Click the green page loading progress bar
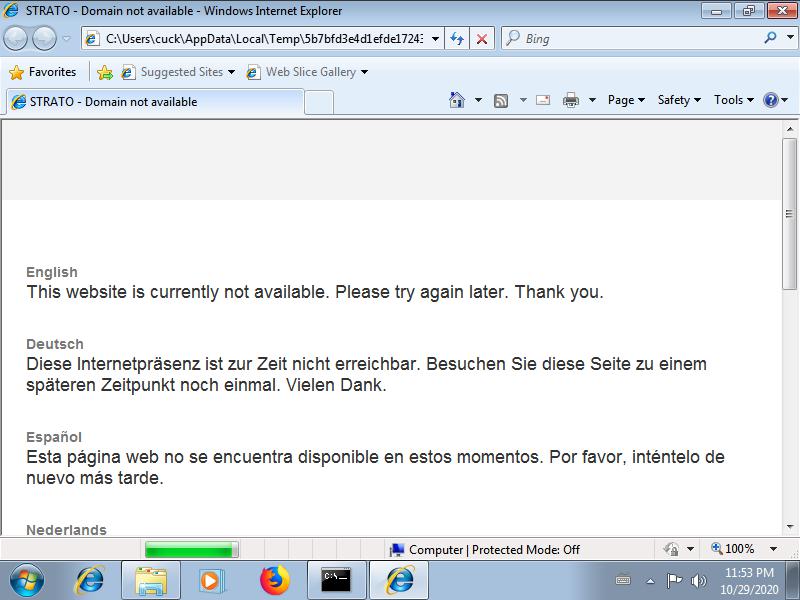The image size is (800, 600). 191,549
